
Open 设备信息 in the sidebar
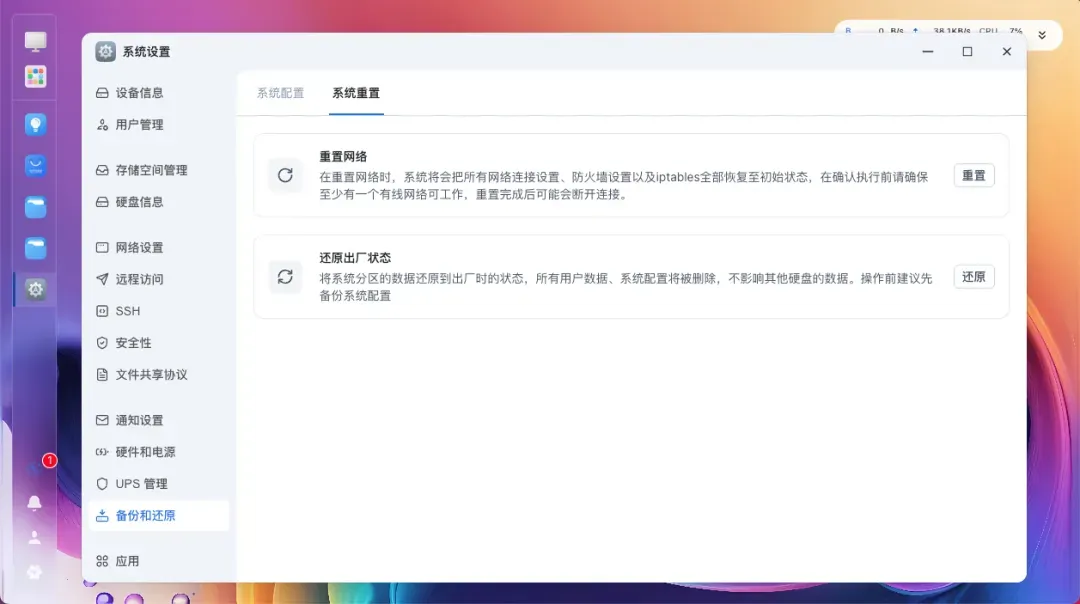point(139,93)
